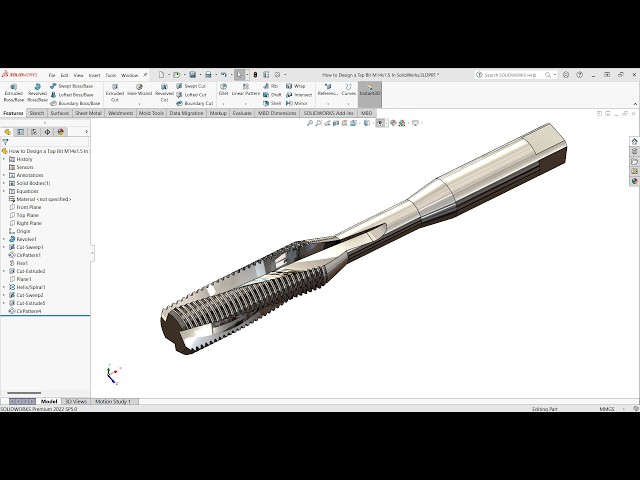
Task: Expand the Equations folder
Action: [4, 191]
